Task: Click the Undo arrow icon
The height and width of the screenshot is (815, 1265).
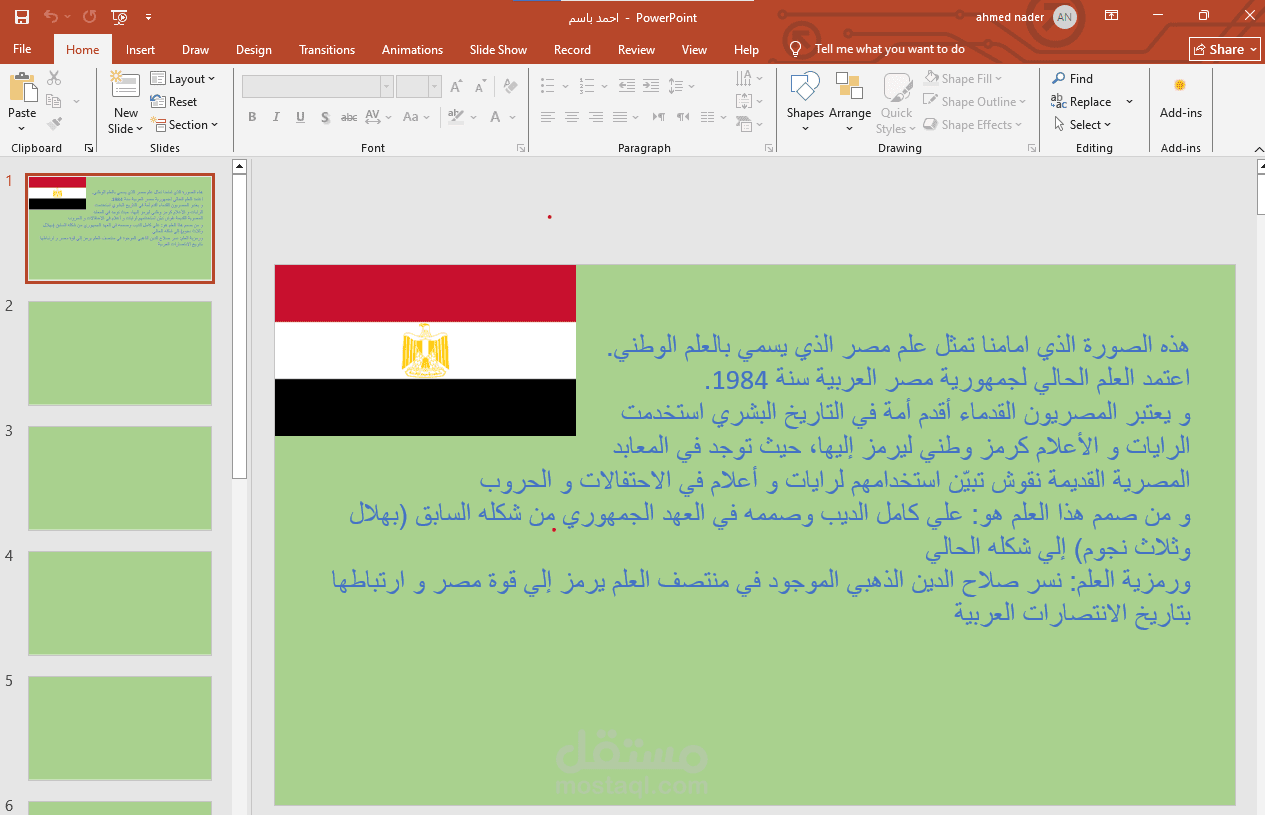Action: (51, 17)
